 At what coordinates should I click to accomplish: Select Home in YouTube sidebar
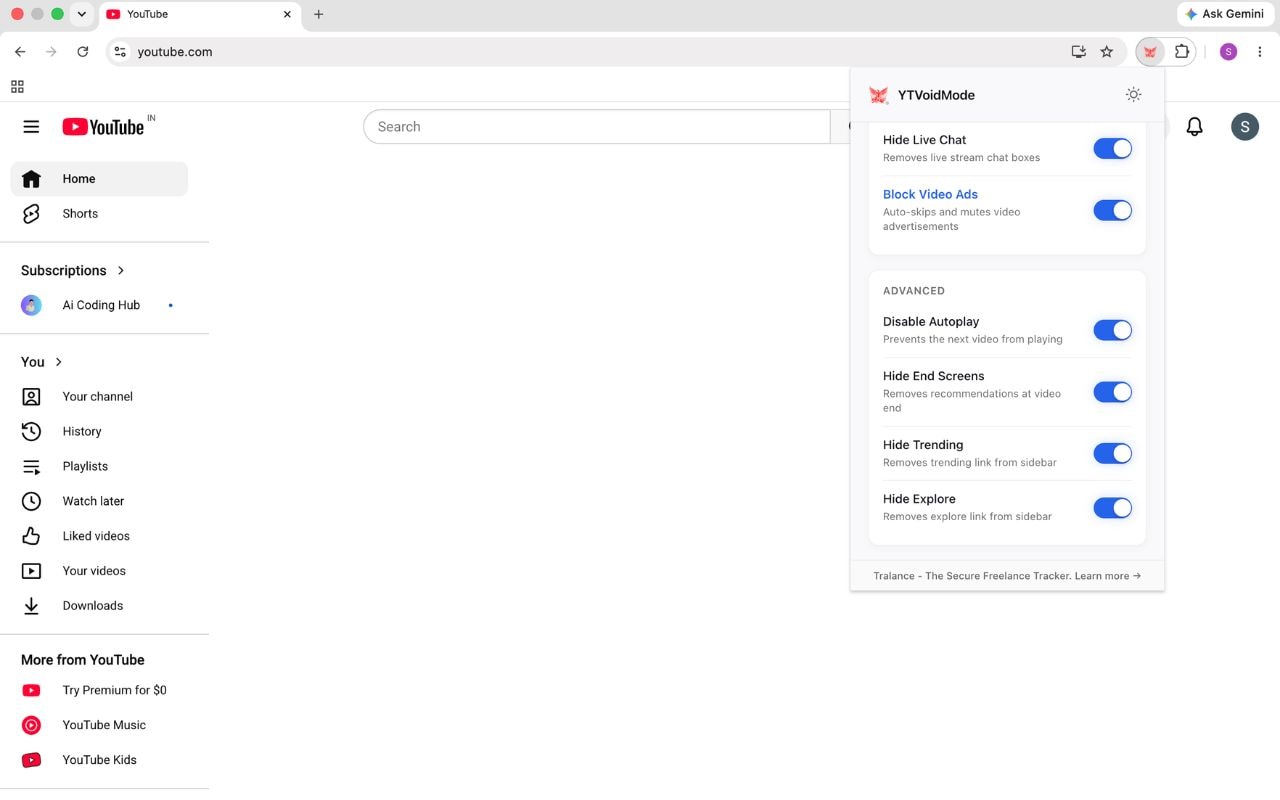coord(99,179)
